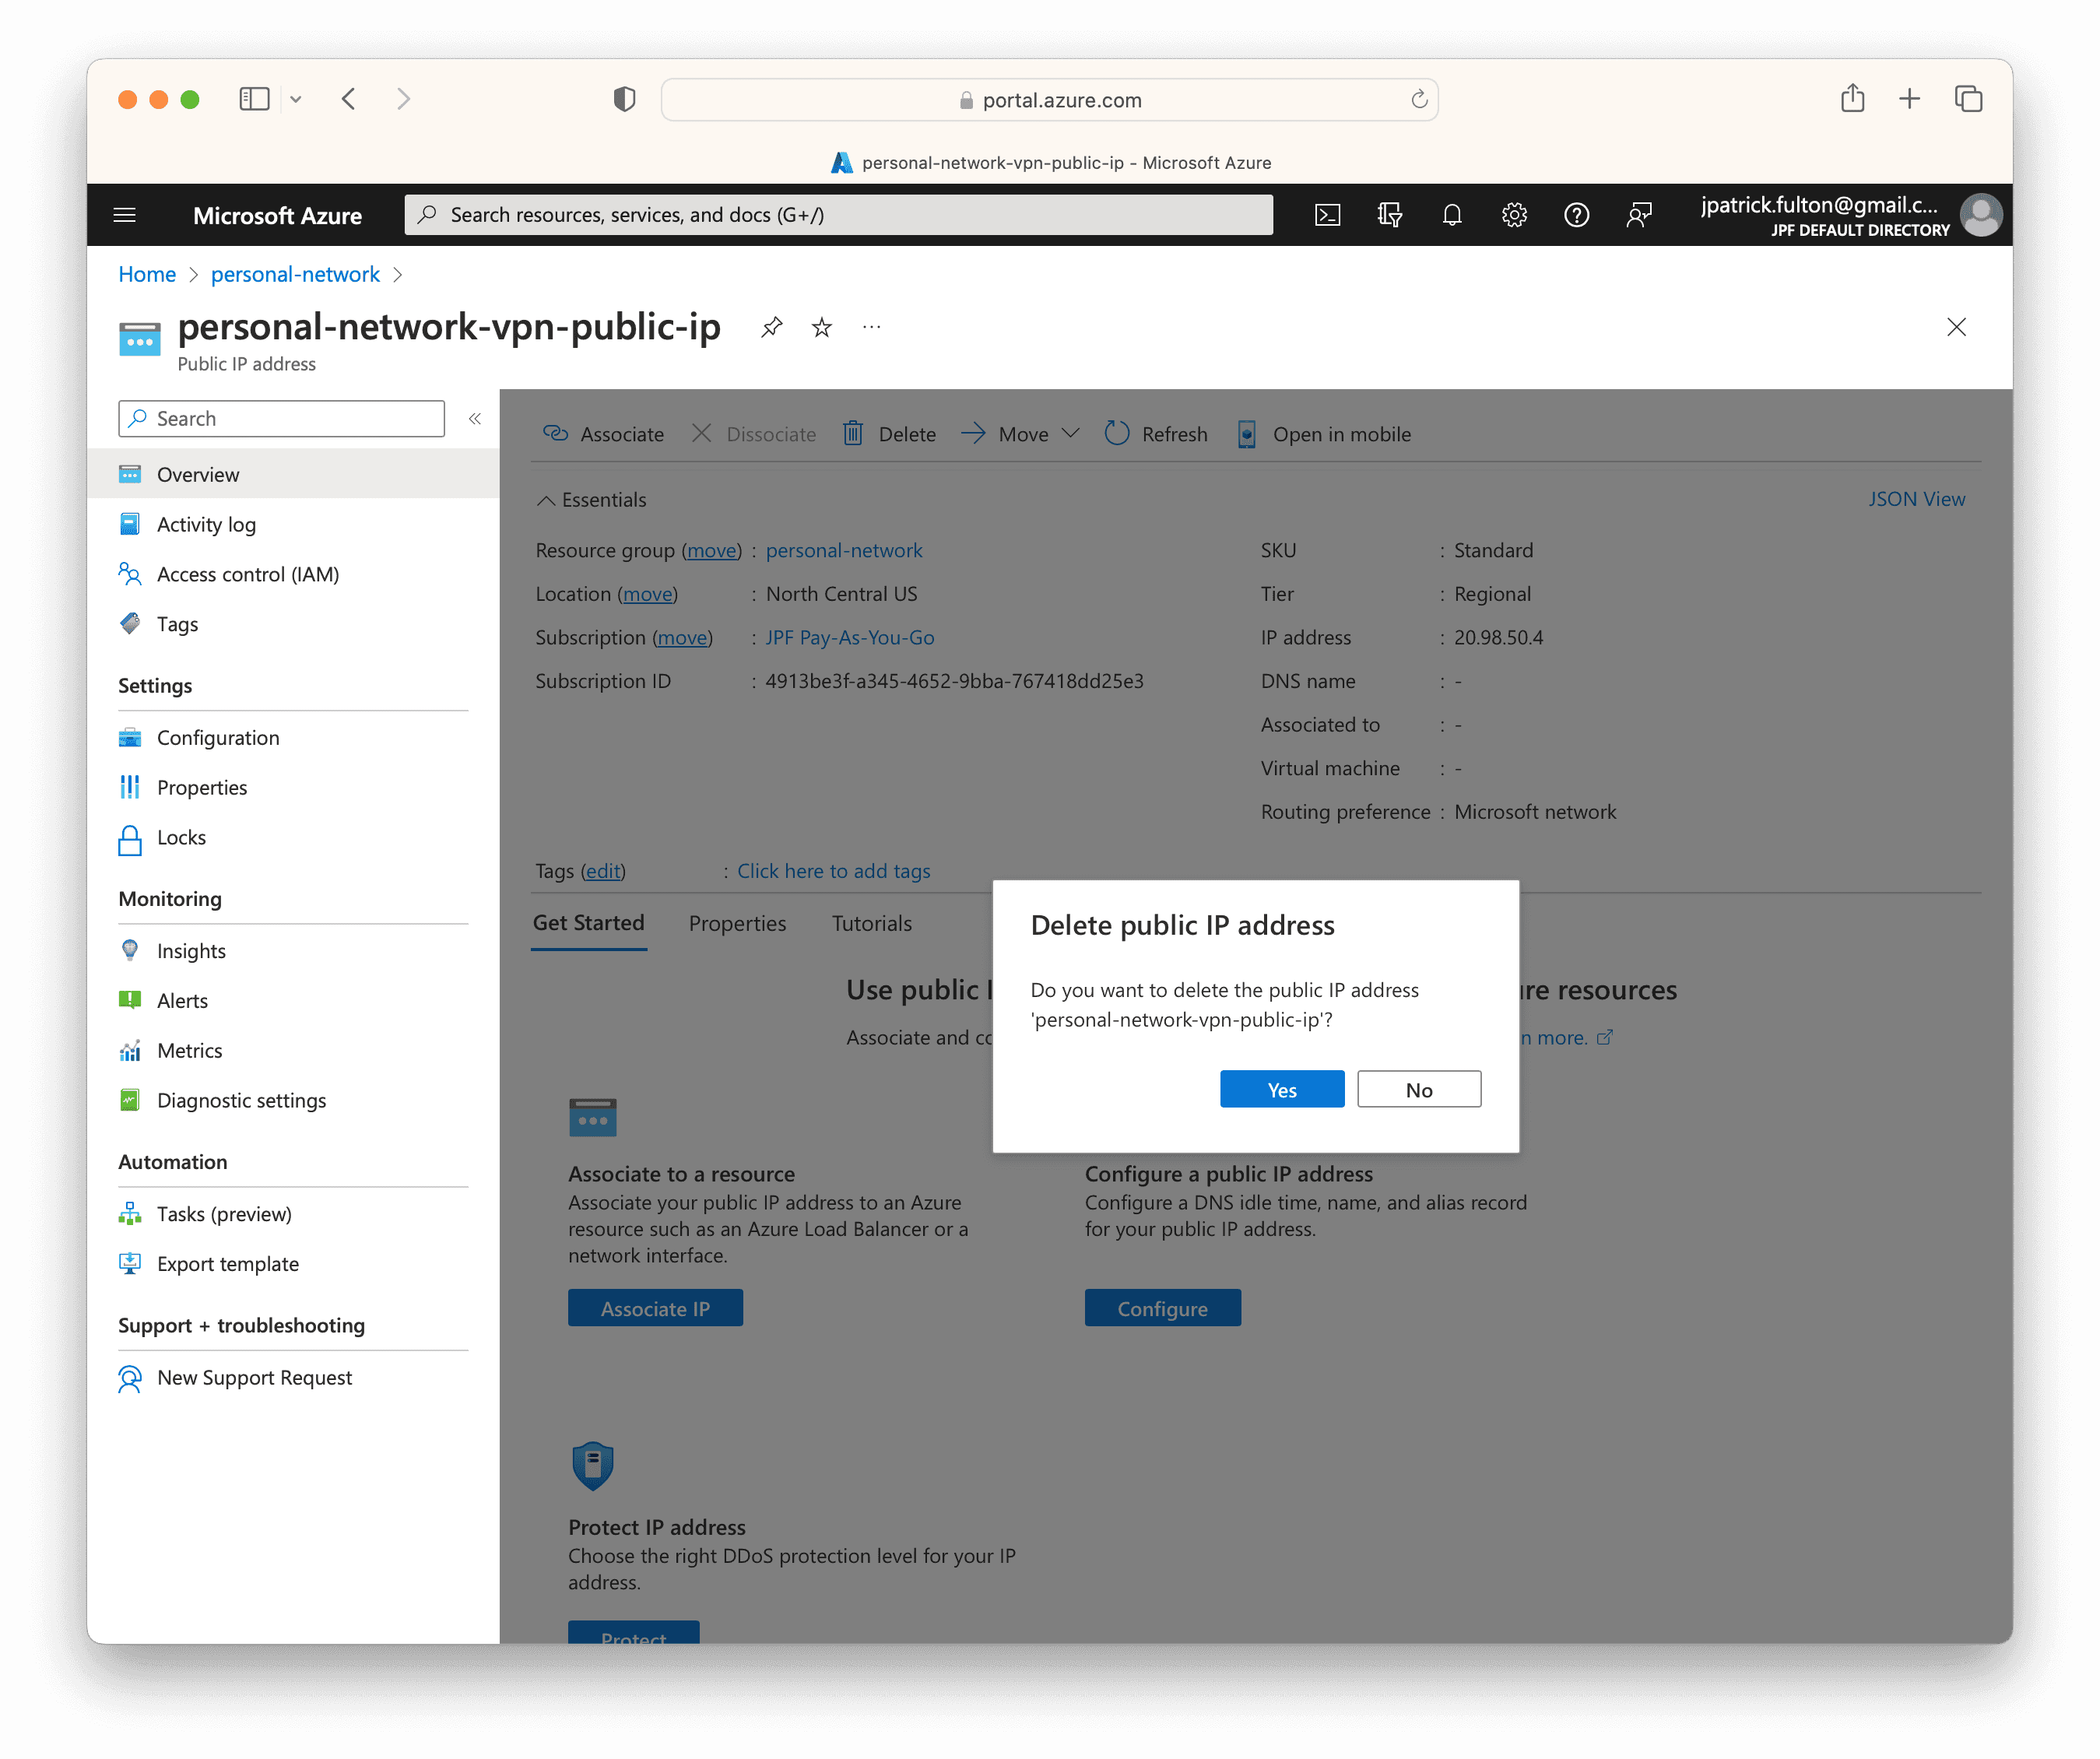Add resource to favorites star
The image size is (2100, 1759).
(x=822, y=327)
